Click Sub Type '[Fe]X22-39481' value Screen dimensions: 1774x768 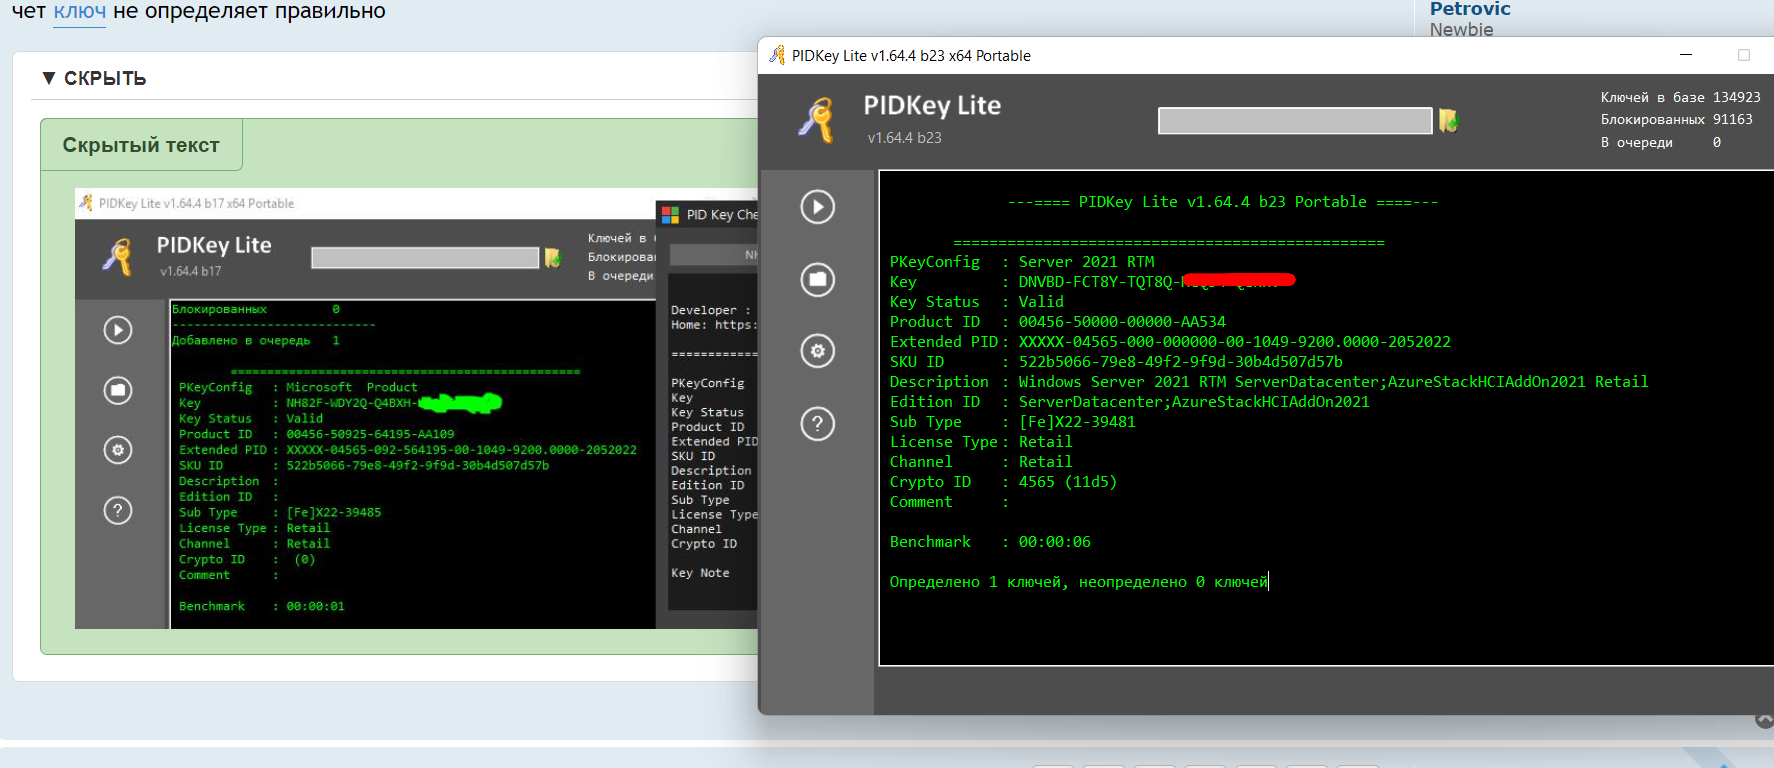point(1077,422)
